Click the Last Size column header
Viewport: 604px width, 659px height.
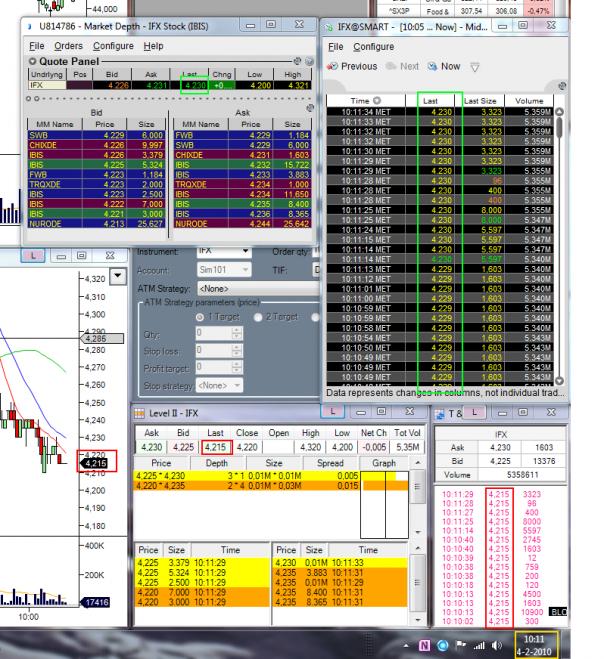480,101
